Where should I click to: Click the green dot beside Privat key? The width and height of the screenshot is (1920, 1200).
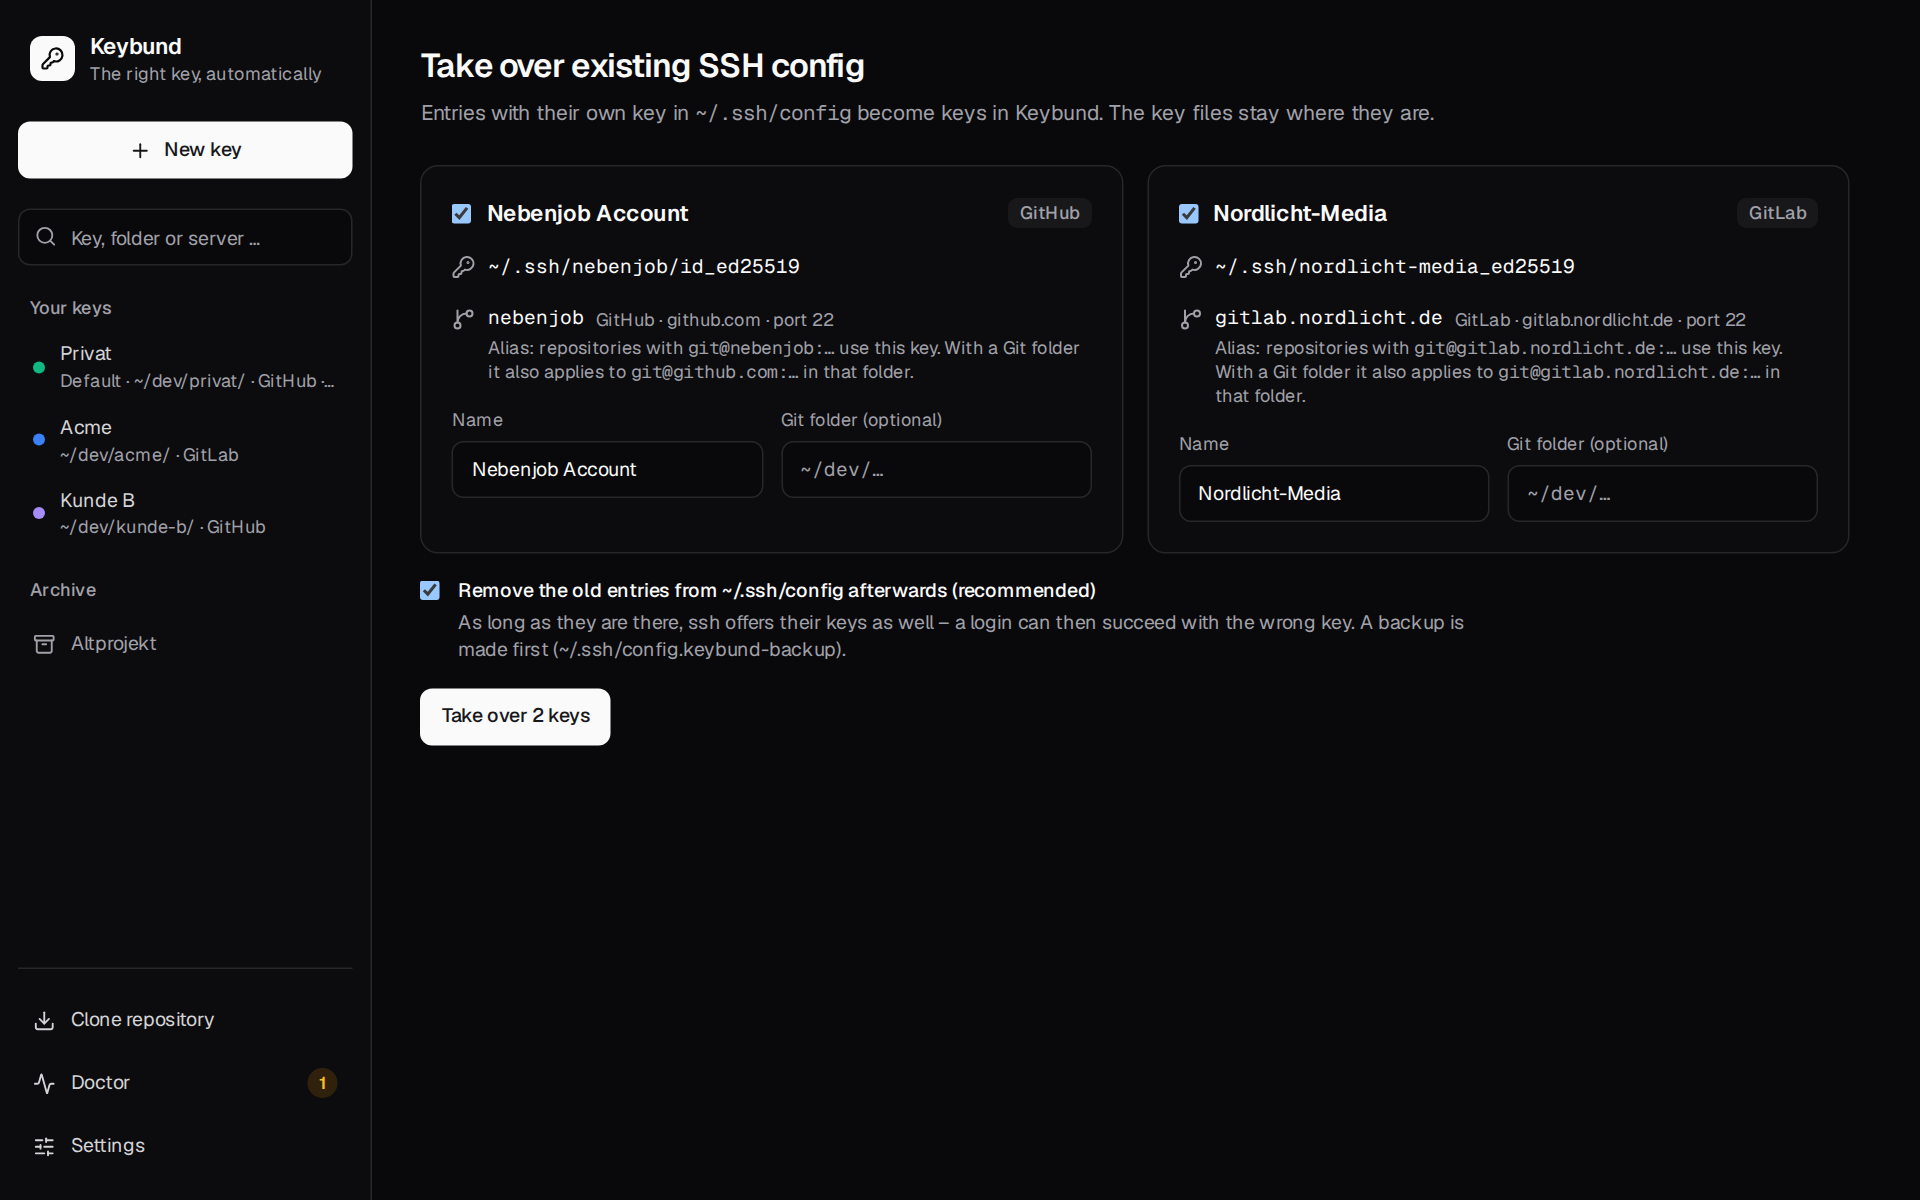point(39,367)
